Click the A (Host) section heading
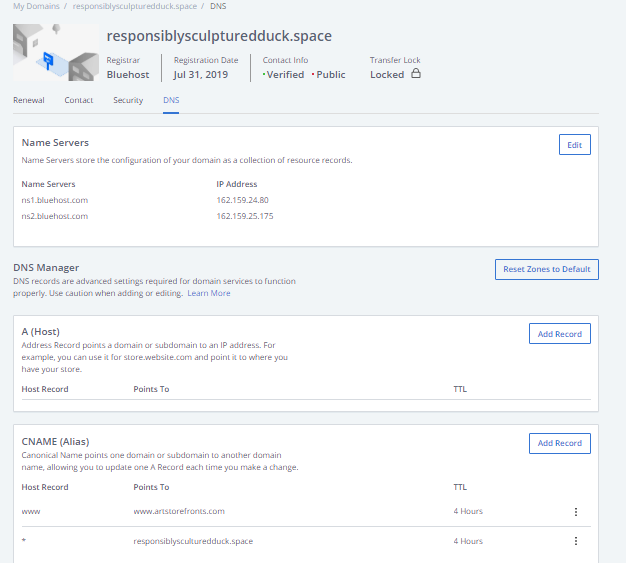 40,331
